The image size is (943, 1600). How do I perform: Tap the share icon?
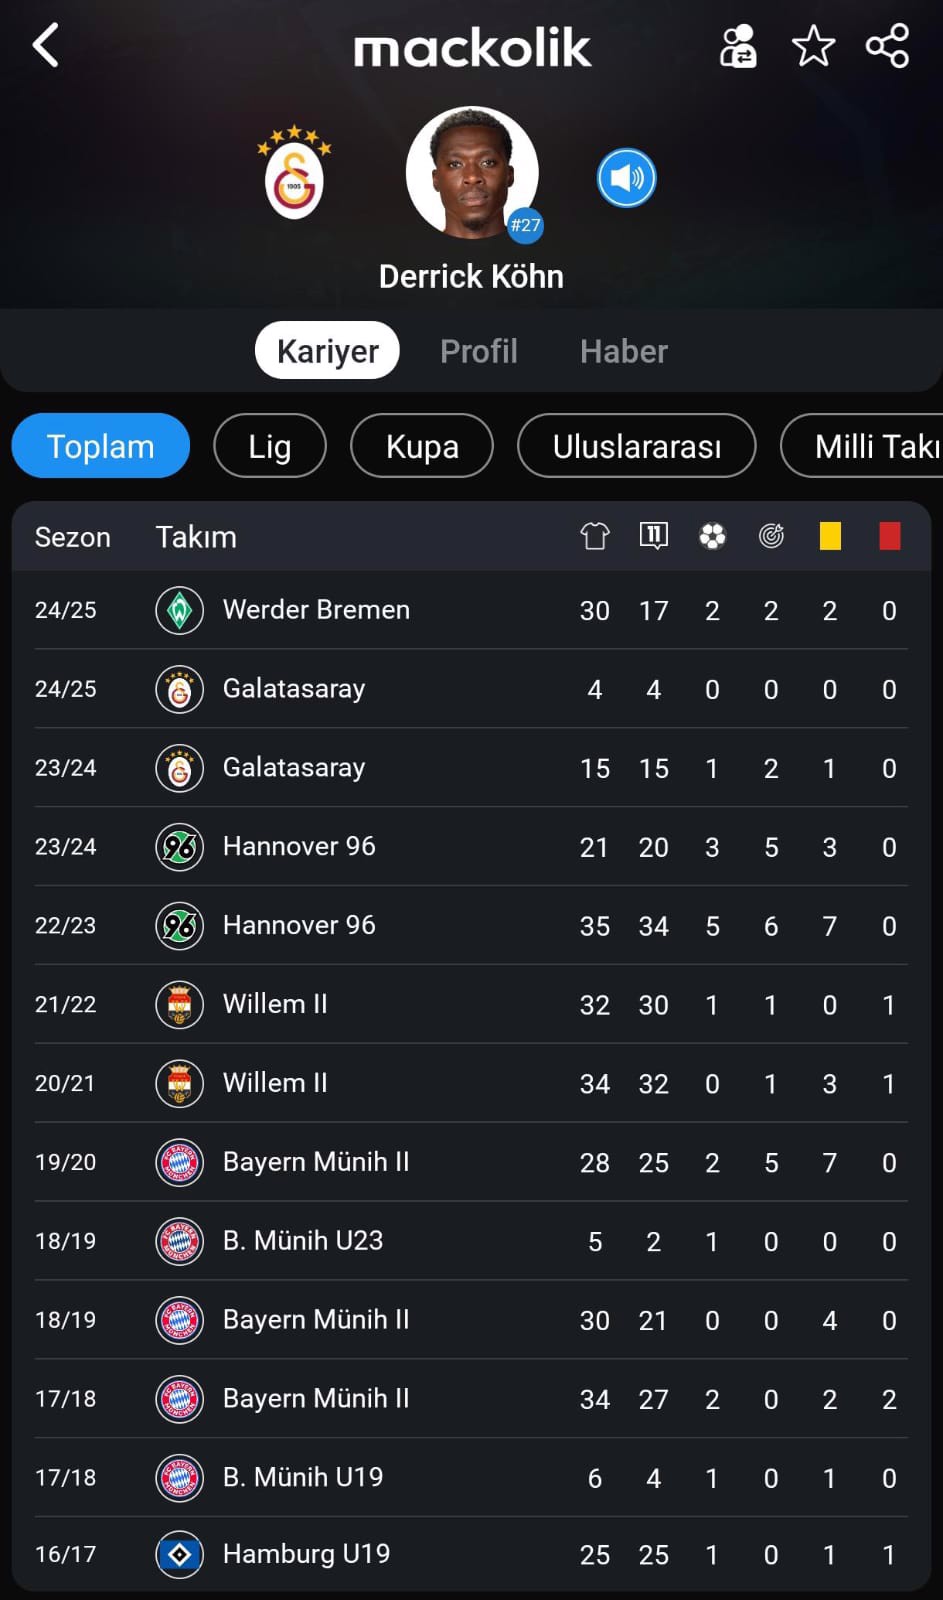pyautogui.click(x=887, y=46)
